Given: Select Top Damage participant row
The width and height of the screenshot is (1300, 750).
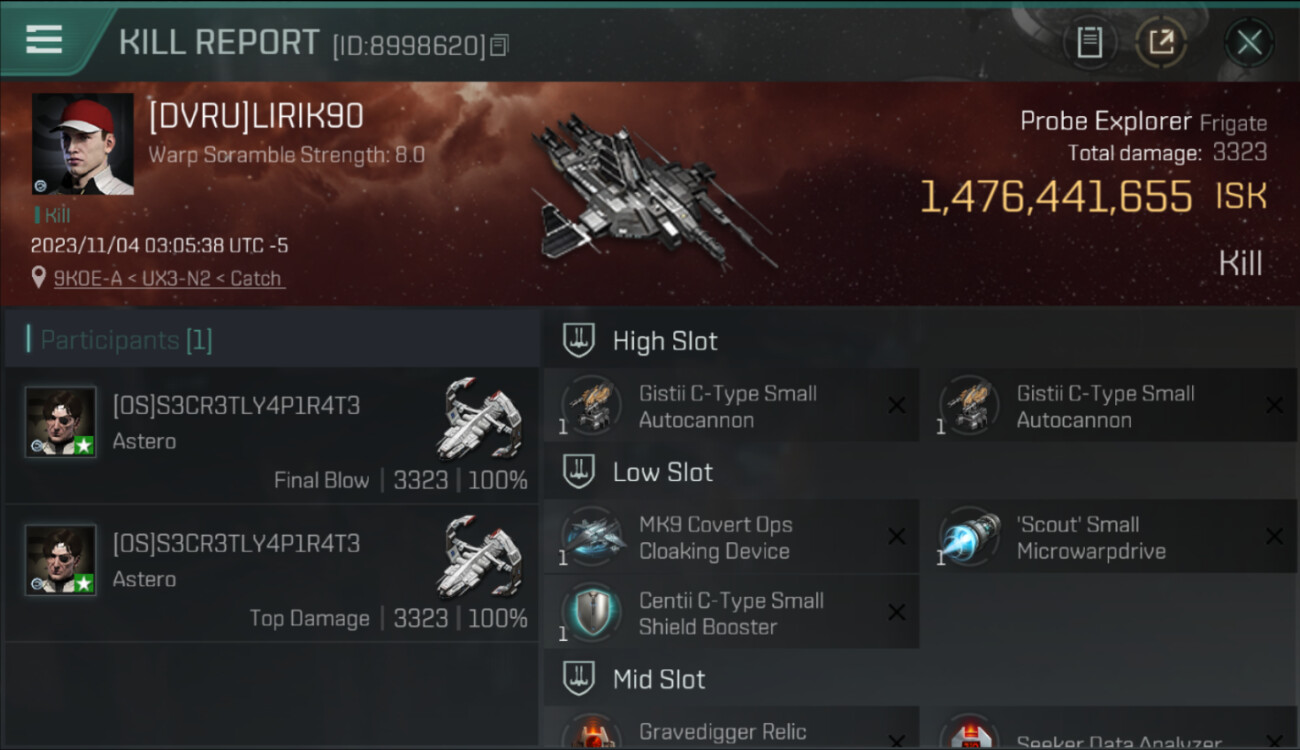Looking at the screenshot, I should pos(272,573).
